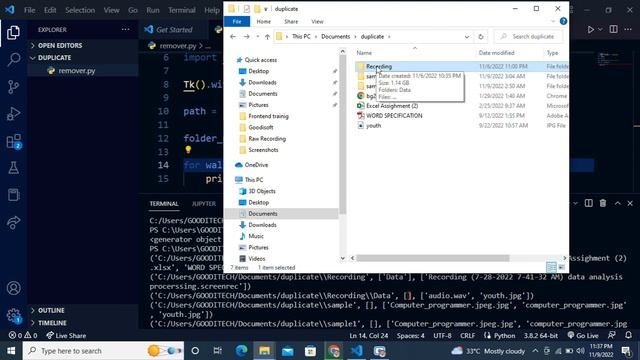The width and height of the screenshot is (640, 360).
Task: Click Go Live in status bar
Action: [x=583, y=336]
